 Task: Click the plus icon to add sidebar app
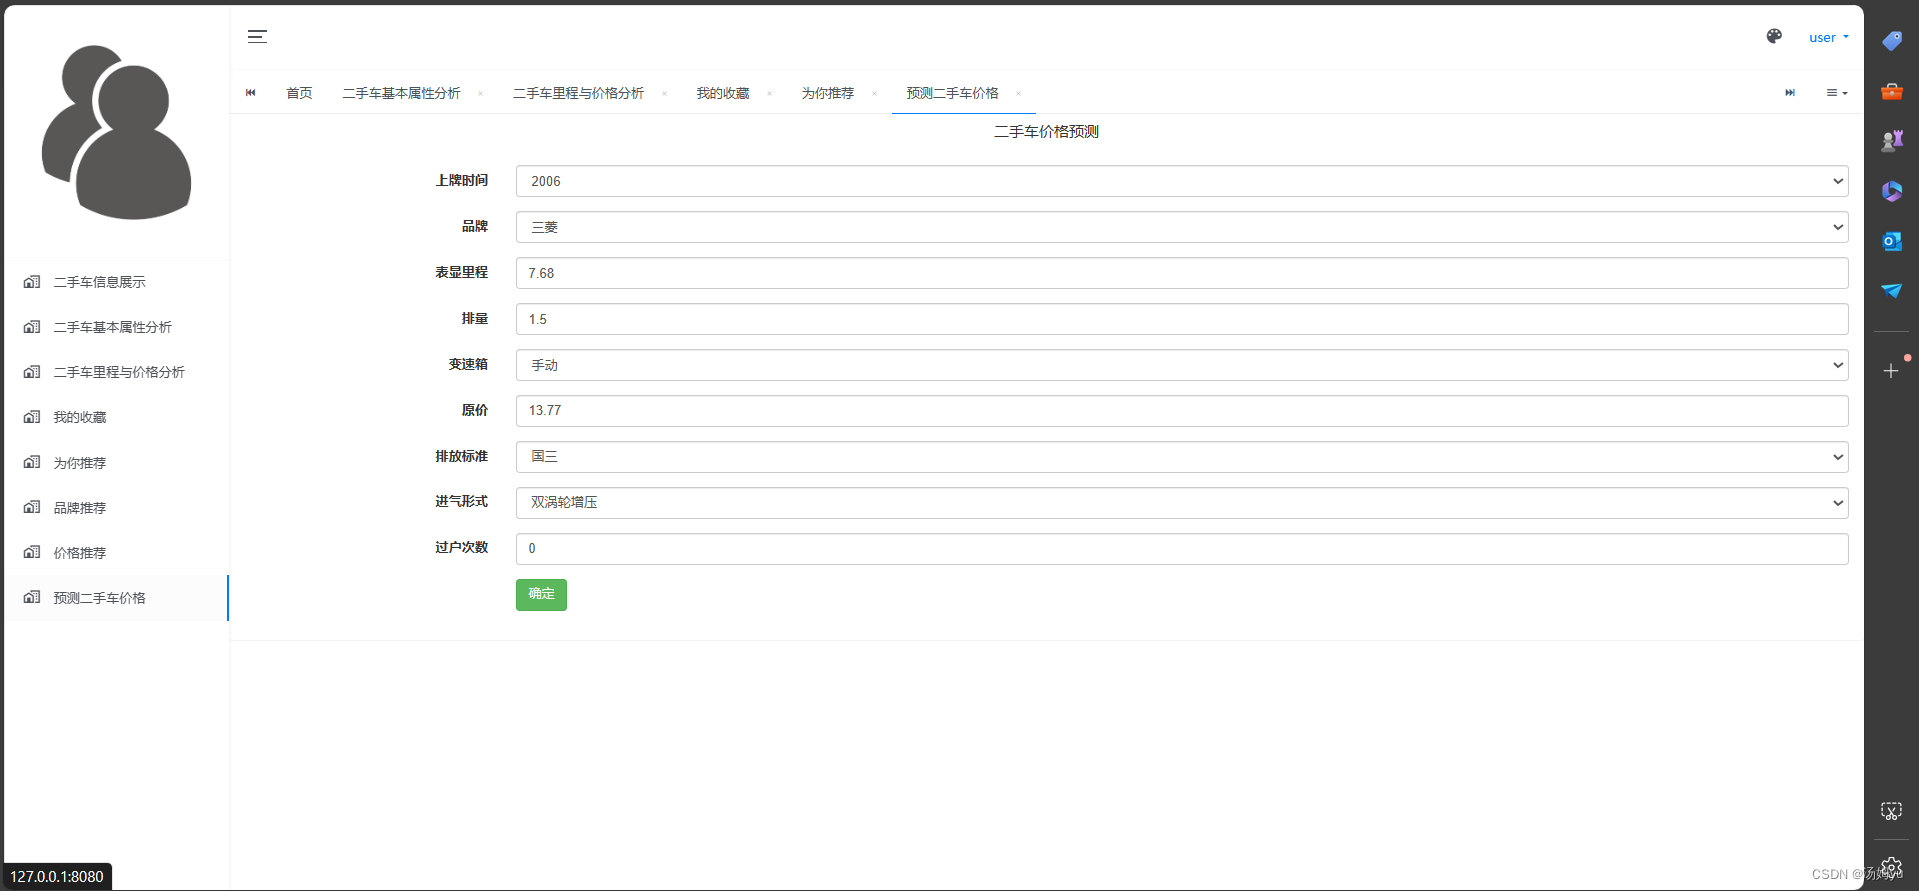[x=1891, y=371]
